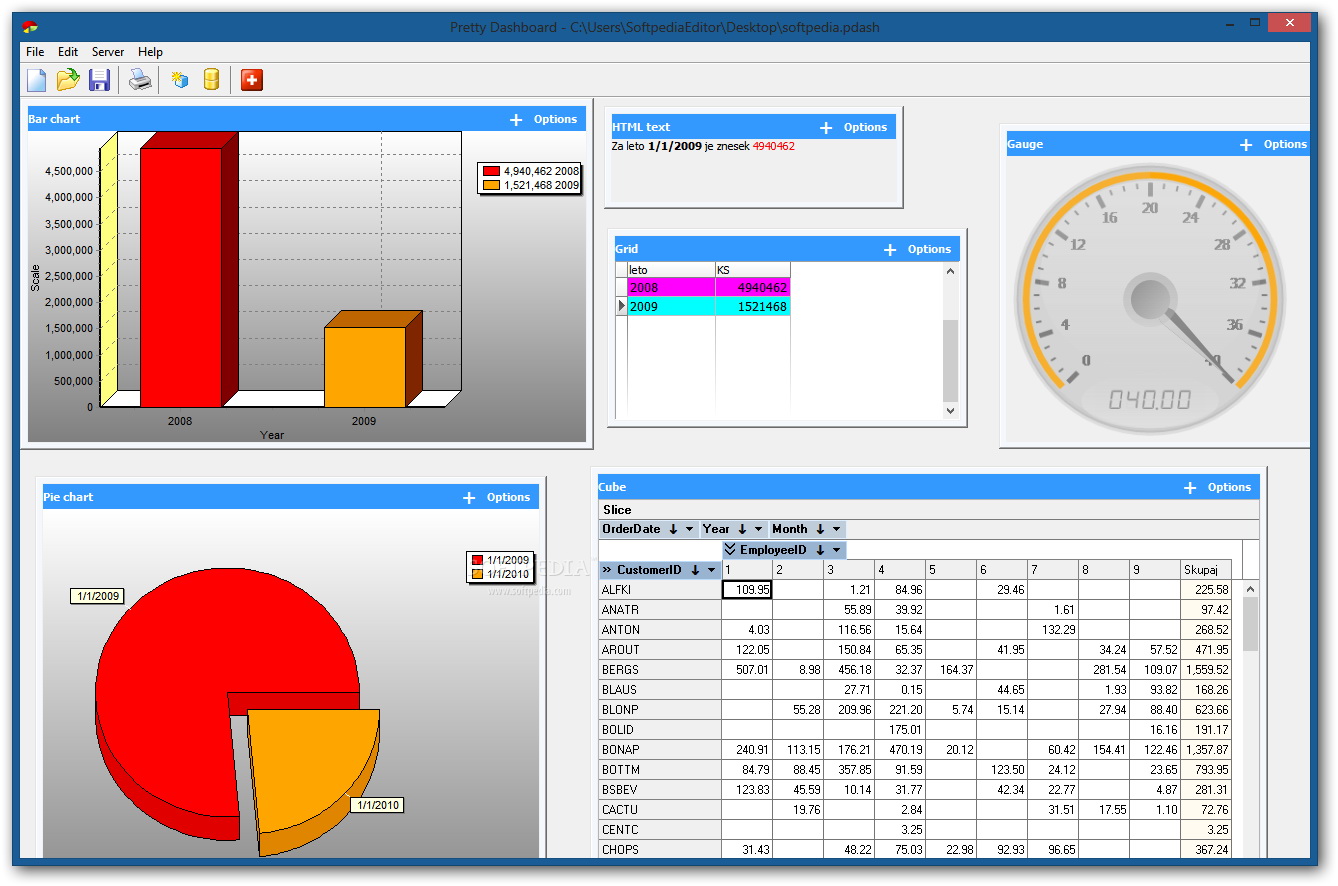
Task: Expand the CustomerID double-chevron
Action: [x=606, y=570]
